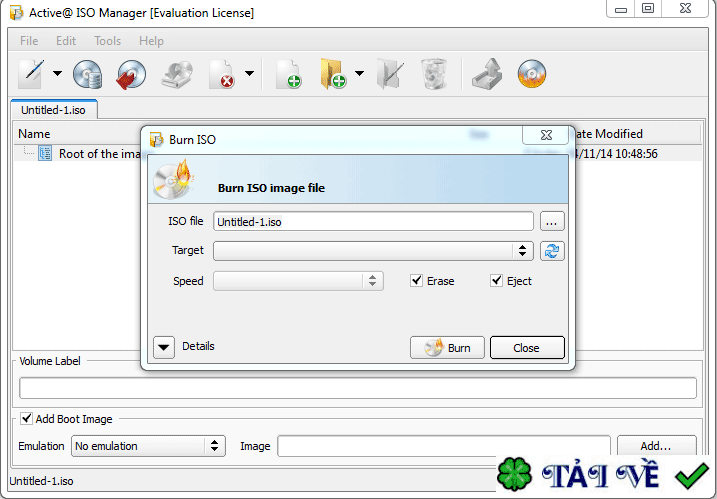Expand the Details section arrow

click(164, 348)
